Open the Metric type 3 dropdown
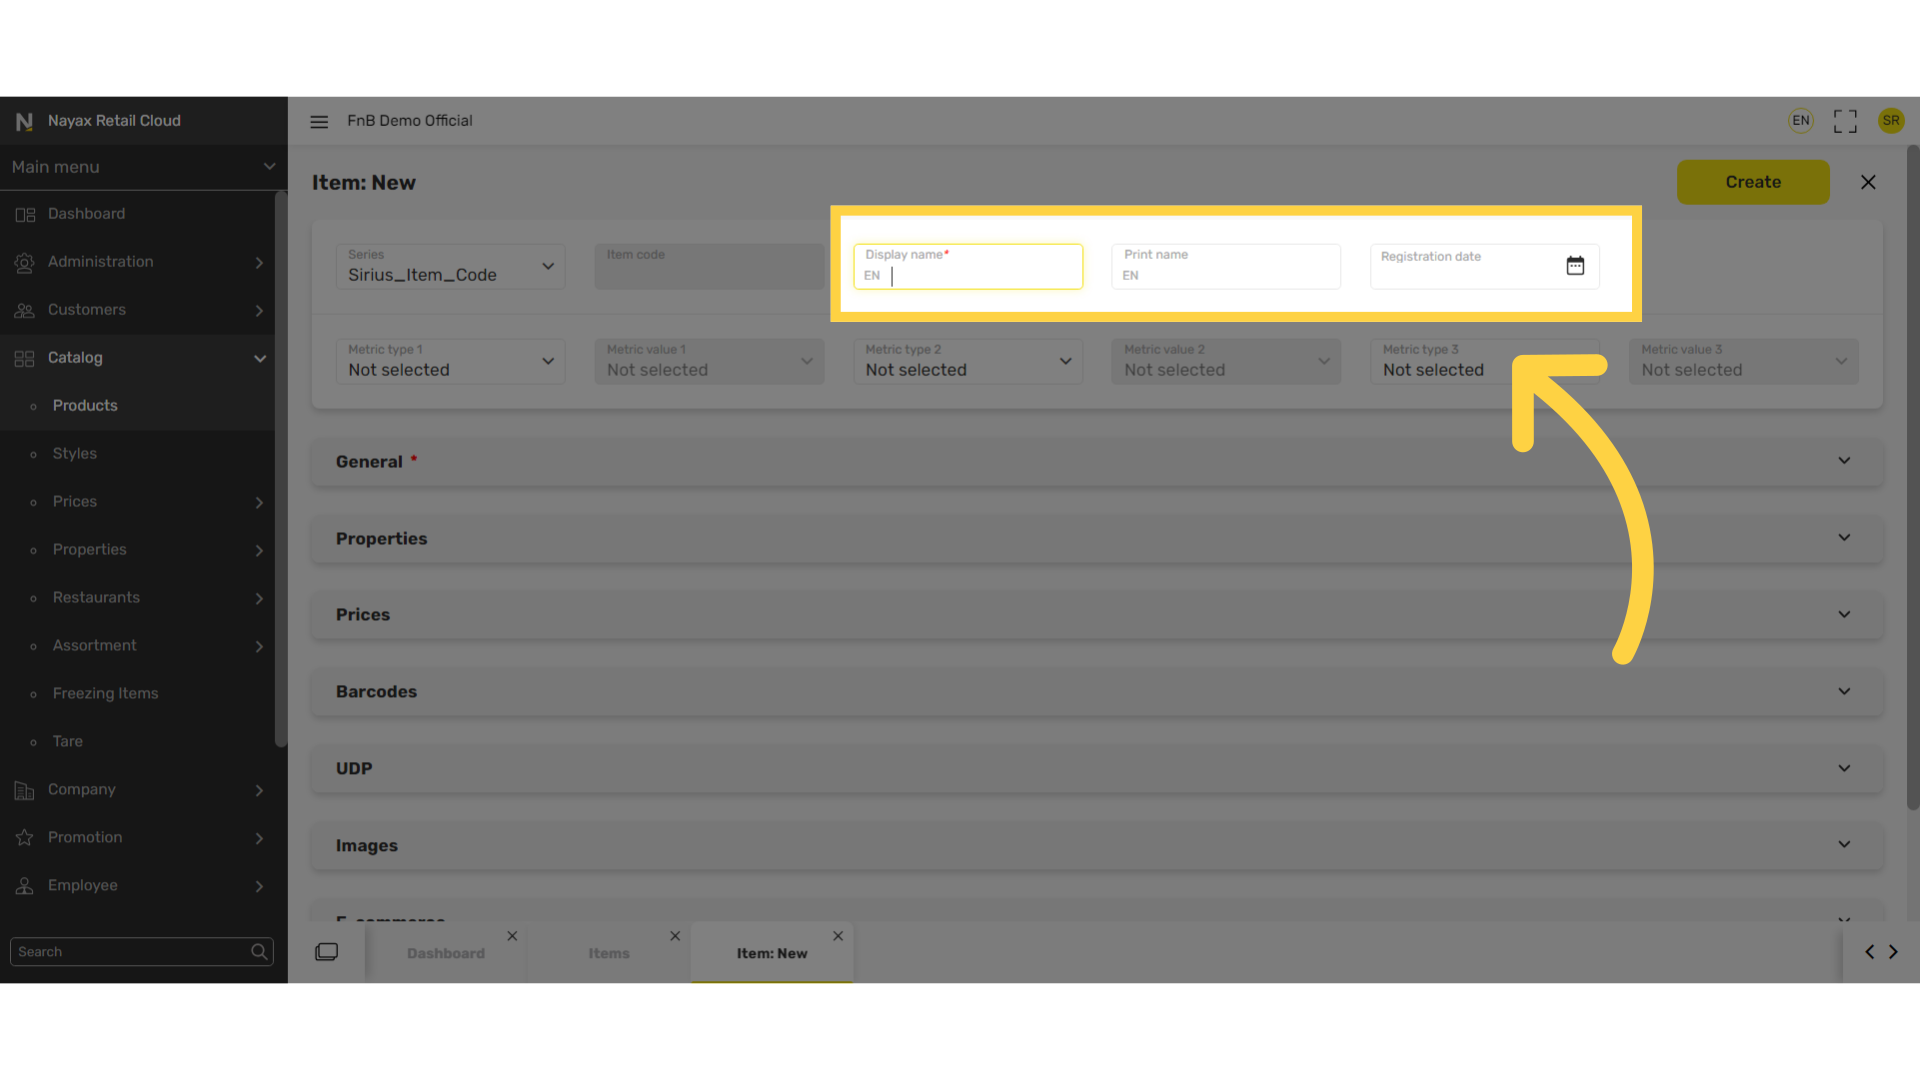1920x1080 pixels. pos(1485,362)
